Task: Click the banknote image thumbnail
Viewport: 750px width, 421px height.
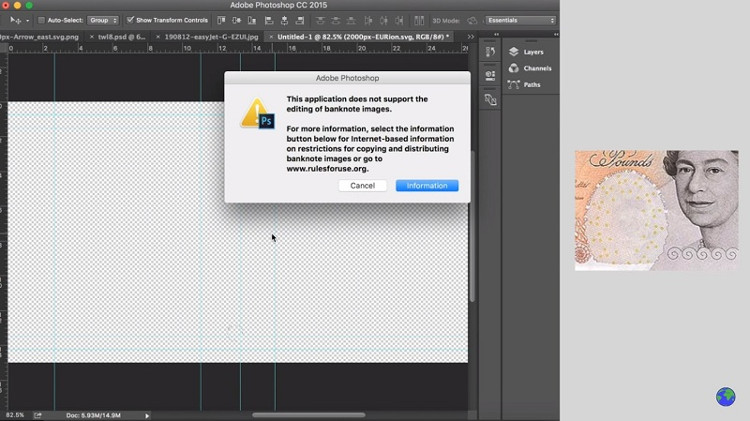Action: [x=656, y=210]
